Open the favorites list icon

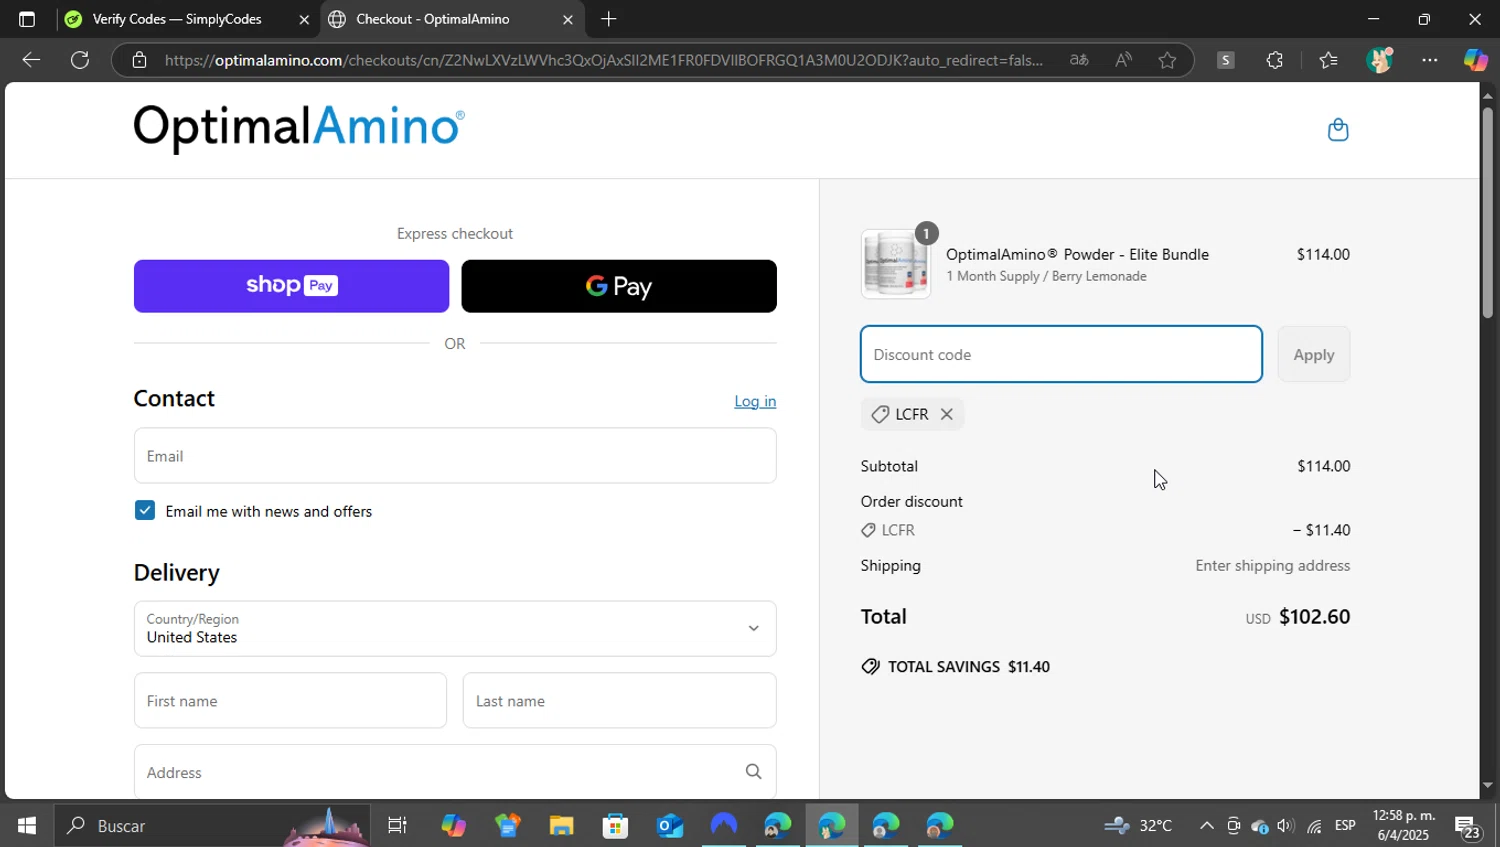point(1328,60)
